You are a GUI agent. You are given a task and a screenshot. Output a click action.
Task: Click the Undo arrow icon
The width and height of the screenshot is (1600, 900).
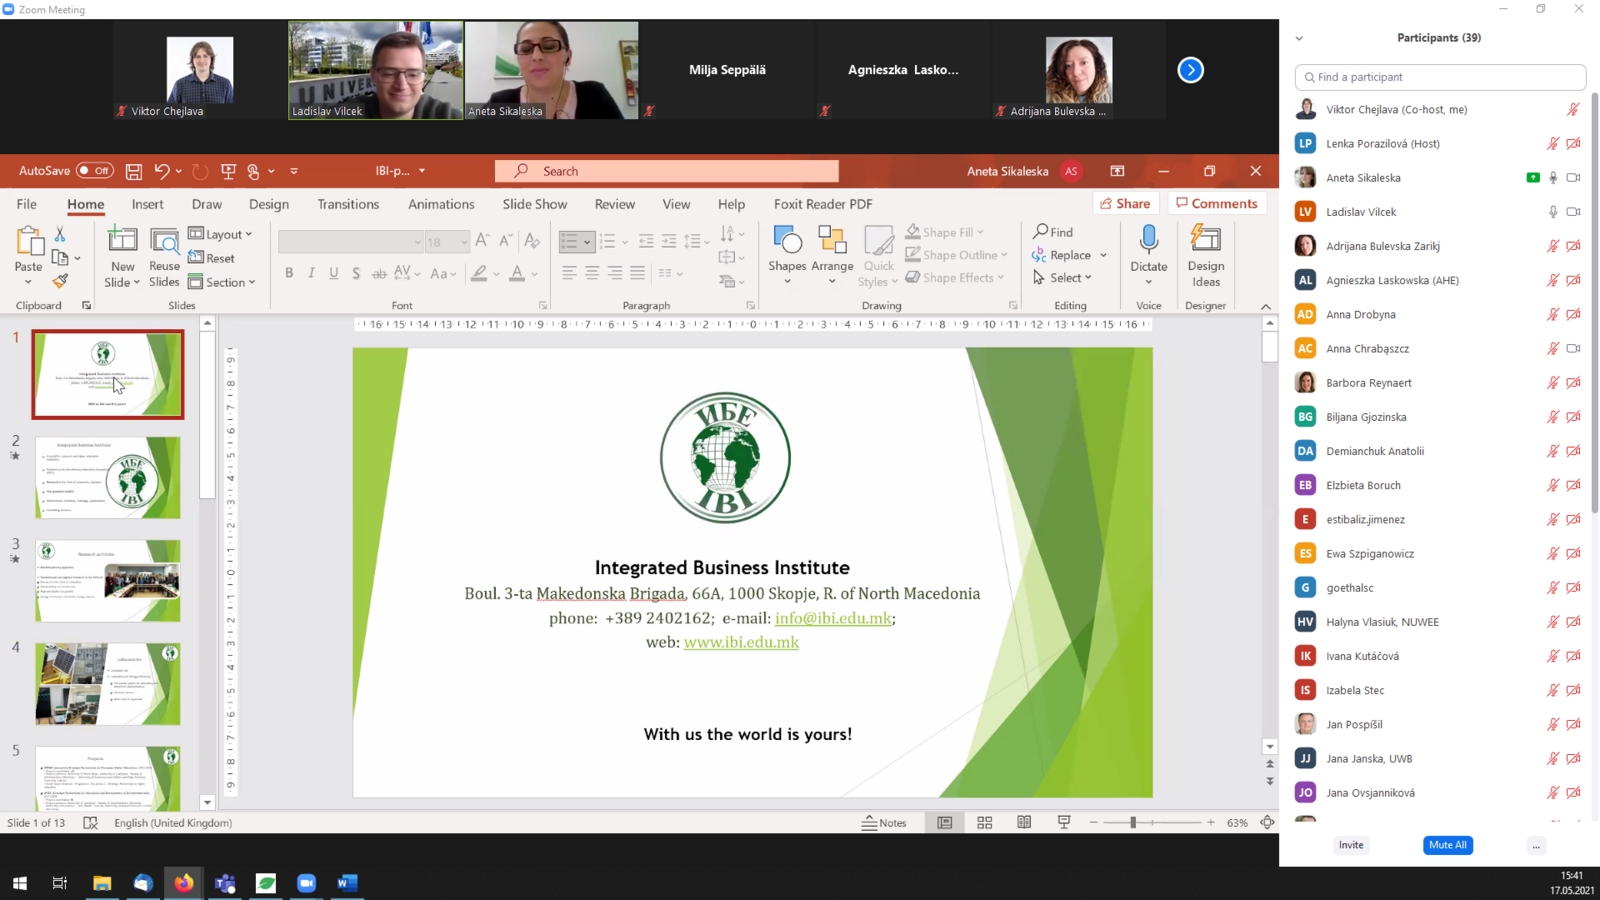[161, 171]
